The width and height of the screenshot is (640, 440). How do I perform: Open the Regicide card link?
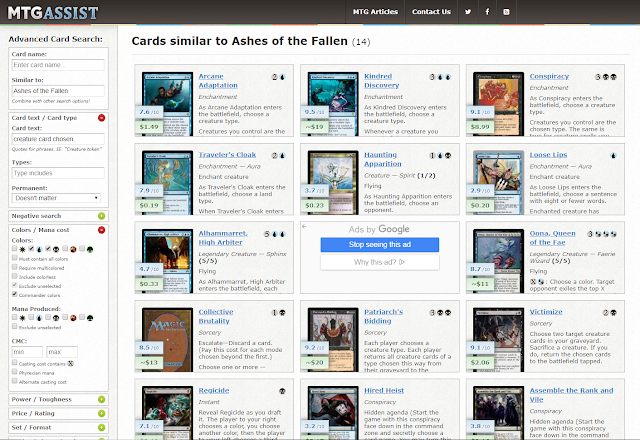pyautogui.click(x=214, y=391)
